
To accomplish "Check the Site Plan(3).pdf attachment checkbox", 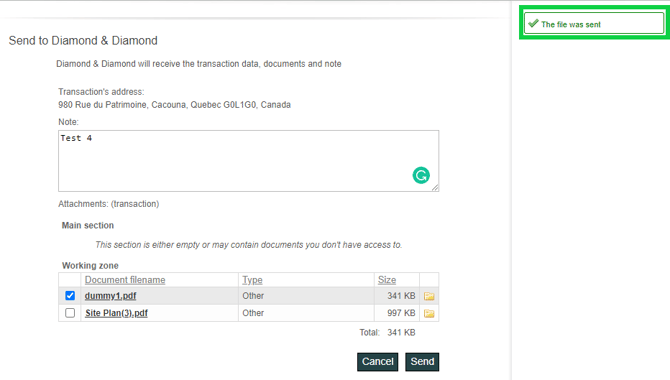I will 70,313.
